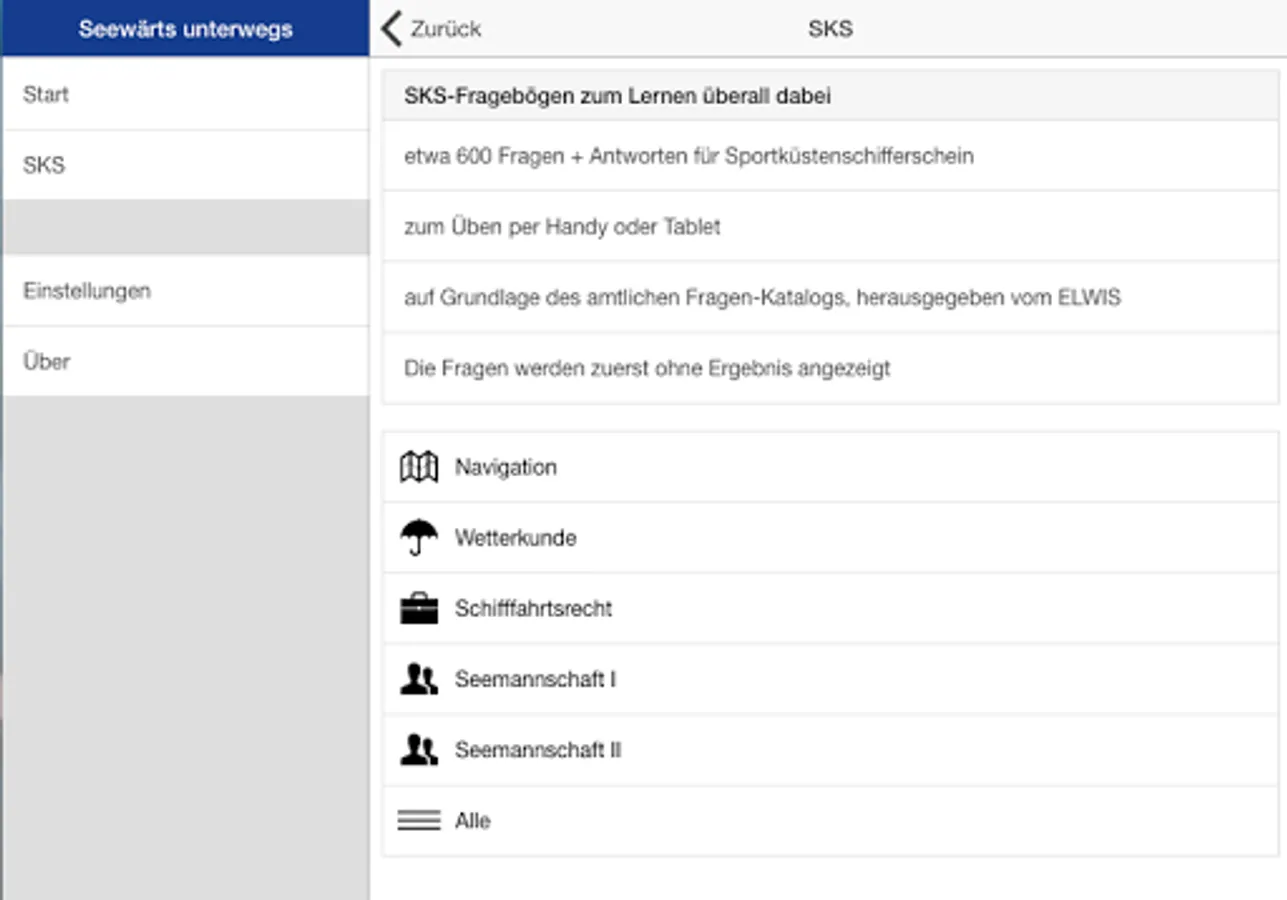Start Seemannschaft II questions
1287x900 pixels.
[538, 750]
